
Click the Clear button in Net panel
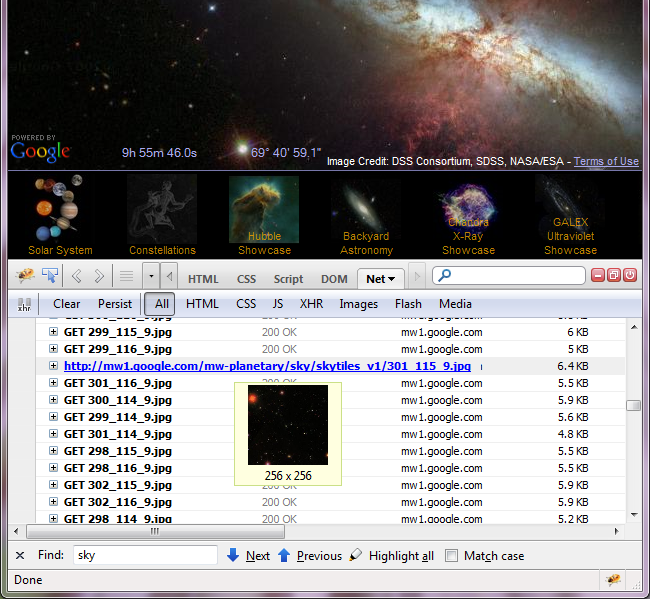[x=67, y=304]
